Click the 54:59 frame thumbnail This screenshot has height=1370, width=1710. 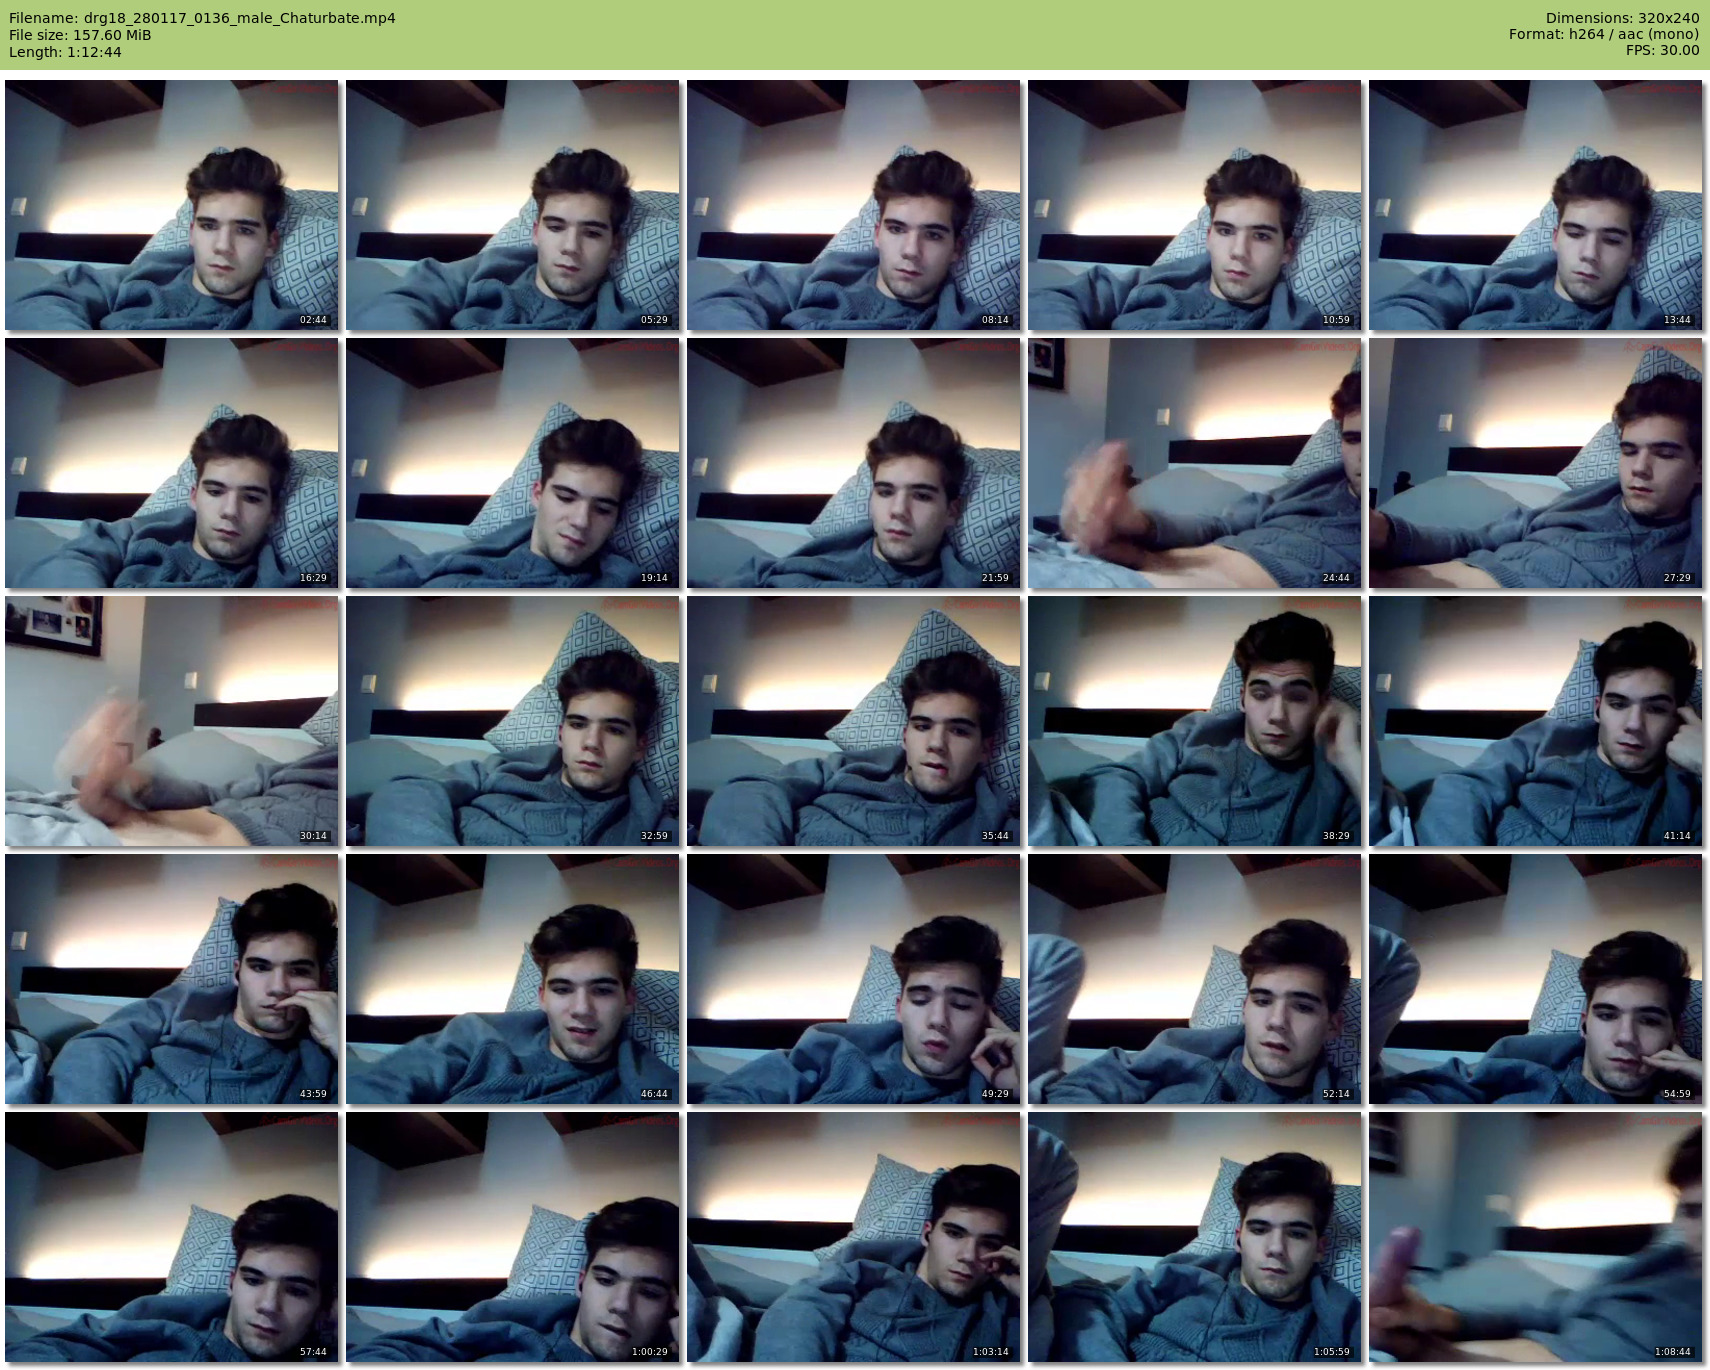[1535, 979]
